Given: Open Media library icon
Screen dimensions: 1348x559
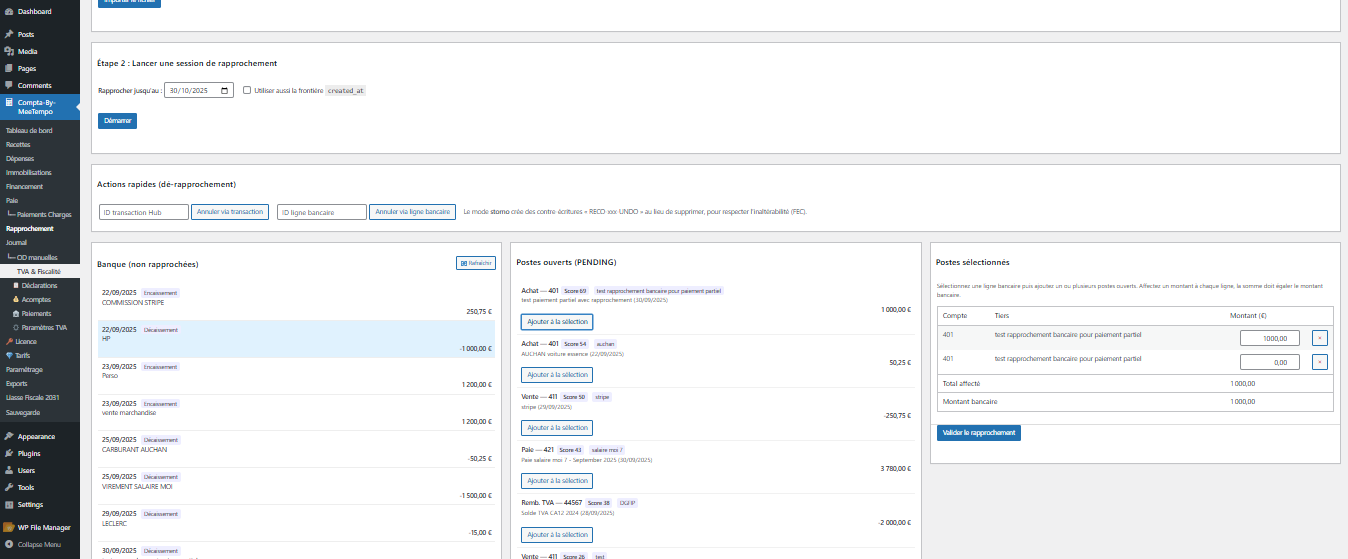Looking at the screenshot, I should pos(9,51).
